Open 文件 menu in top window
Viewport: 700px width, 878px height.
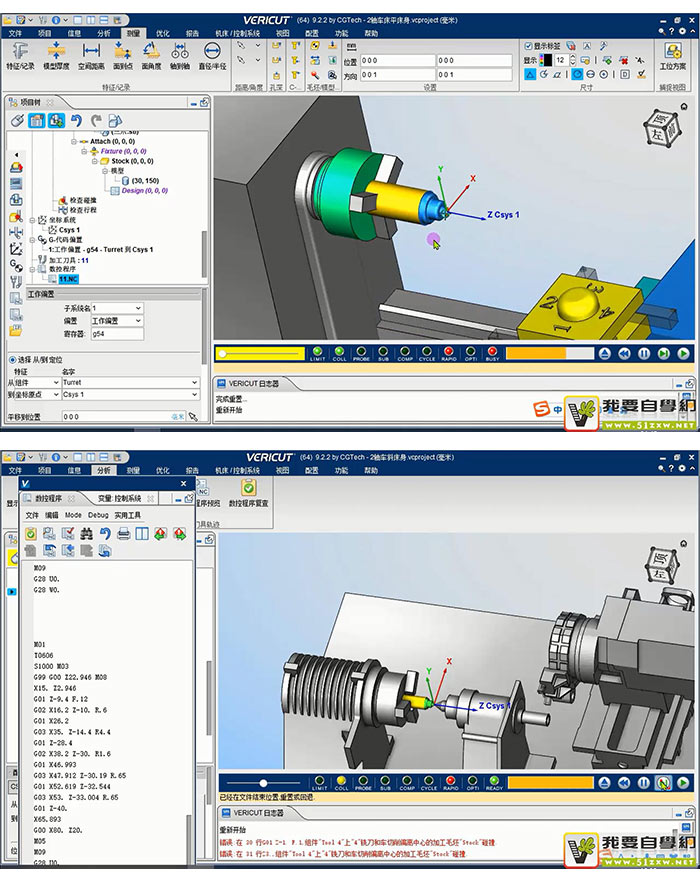pos(15,33)
